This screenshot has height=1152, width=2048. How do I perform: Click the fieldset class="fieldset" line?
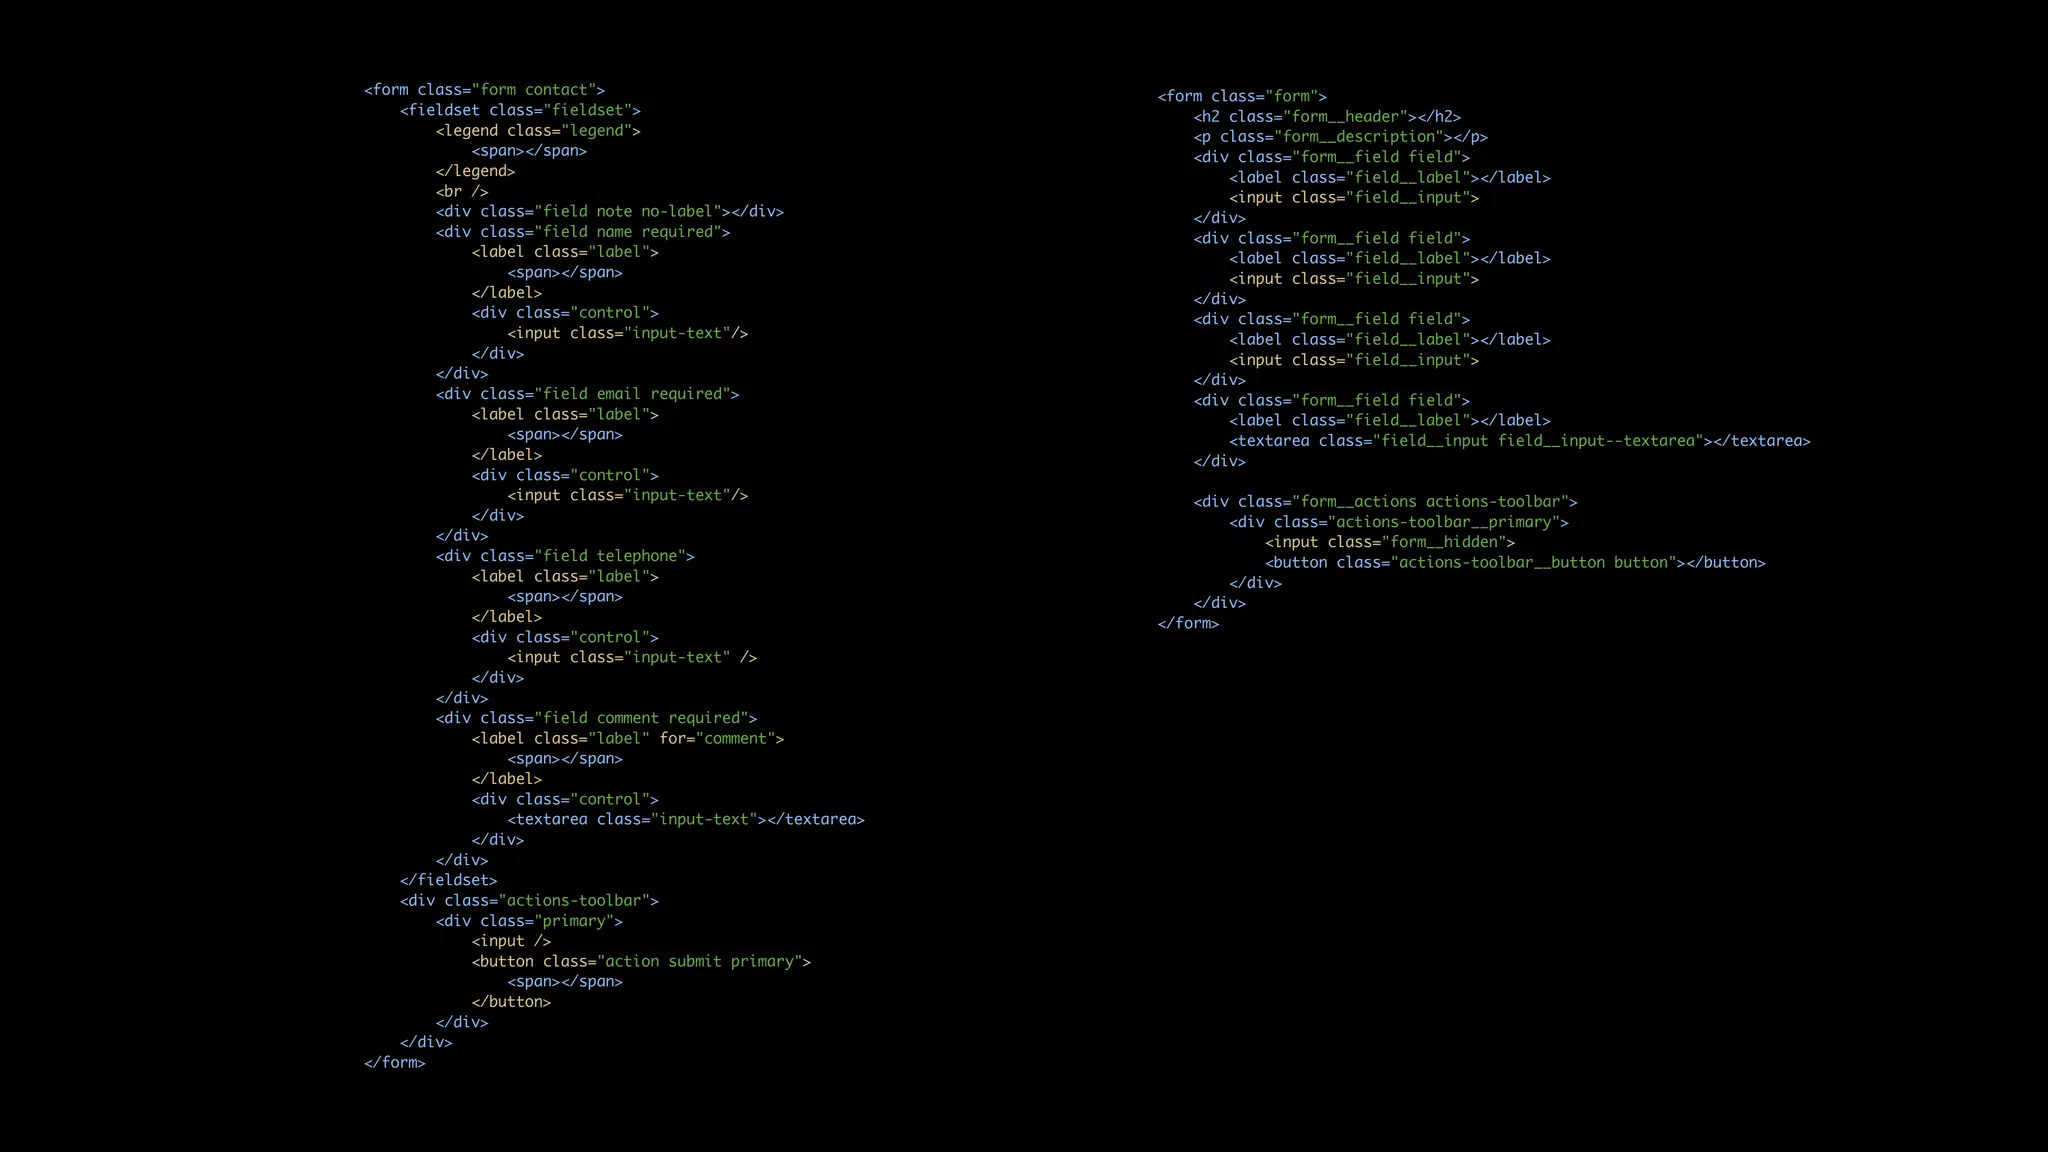519,110
